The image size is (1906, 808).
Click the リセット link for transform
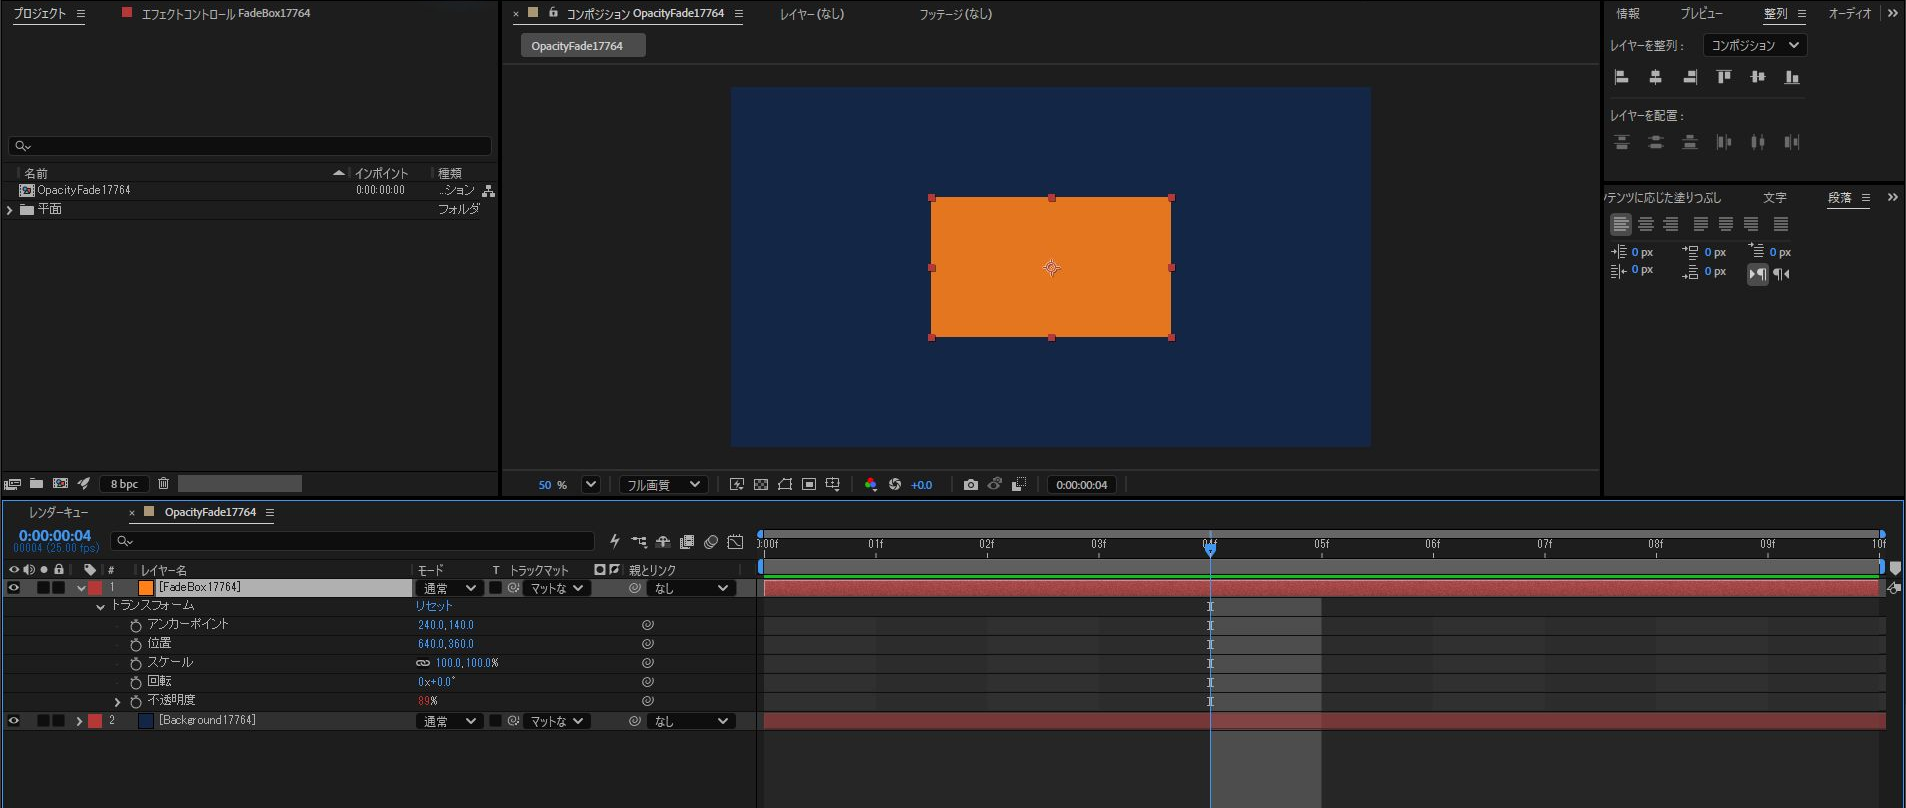point(434,606)
